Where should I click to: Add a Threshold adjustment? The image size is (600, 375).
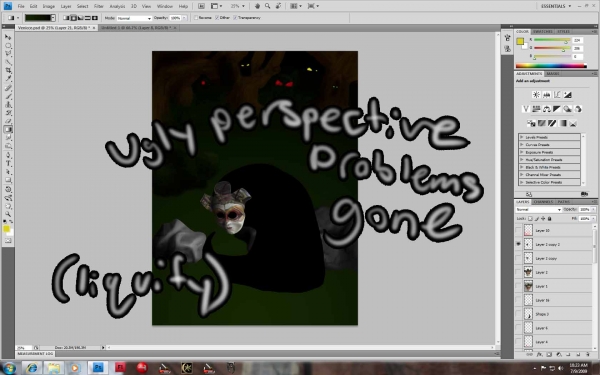[x=552, y=123]
